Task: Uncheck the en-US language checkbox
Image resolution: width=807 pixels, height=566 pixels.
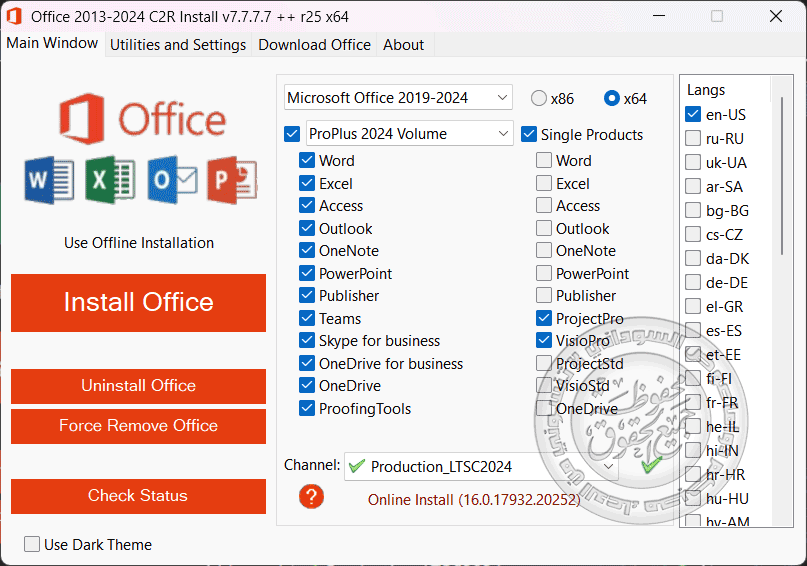Action: 693,114
